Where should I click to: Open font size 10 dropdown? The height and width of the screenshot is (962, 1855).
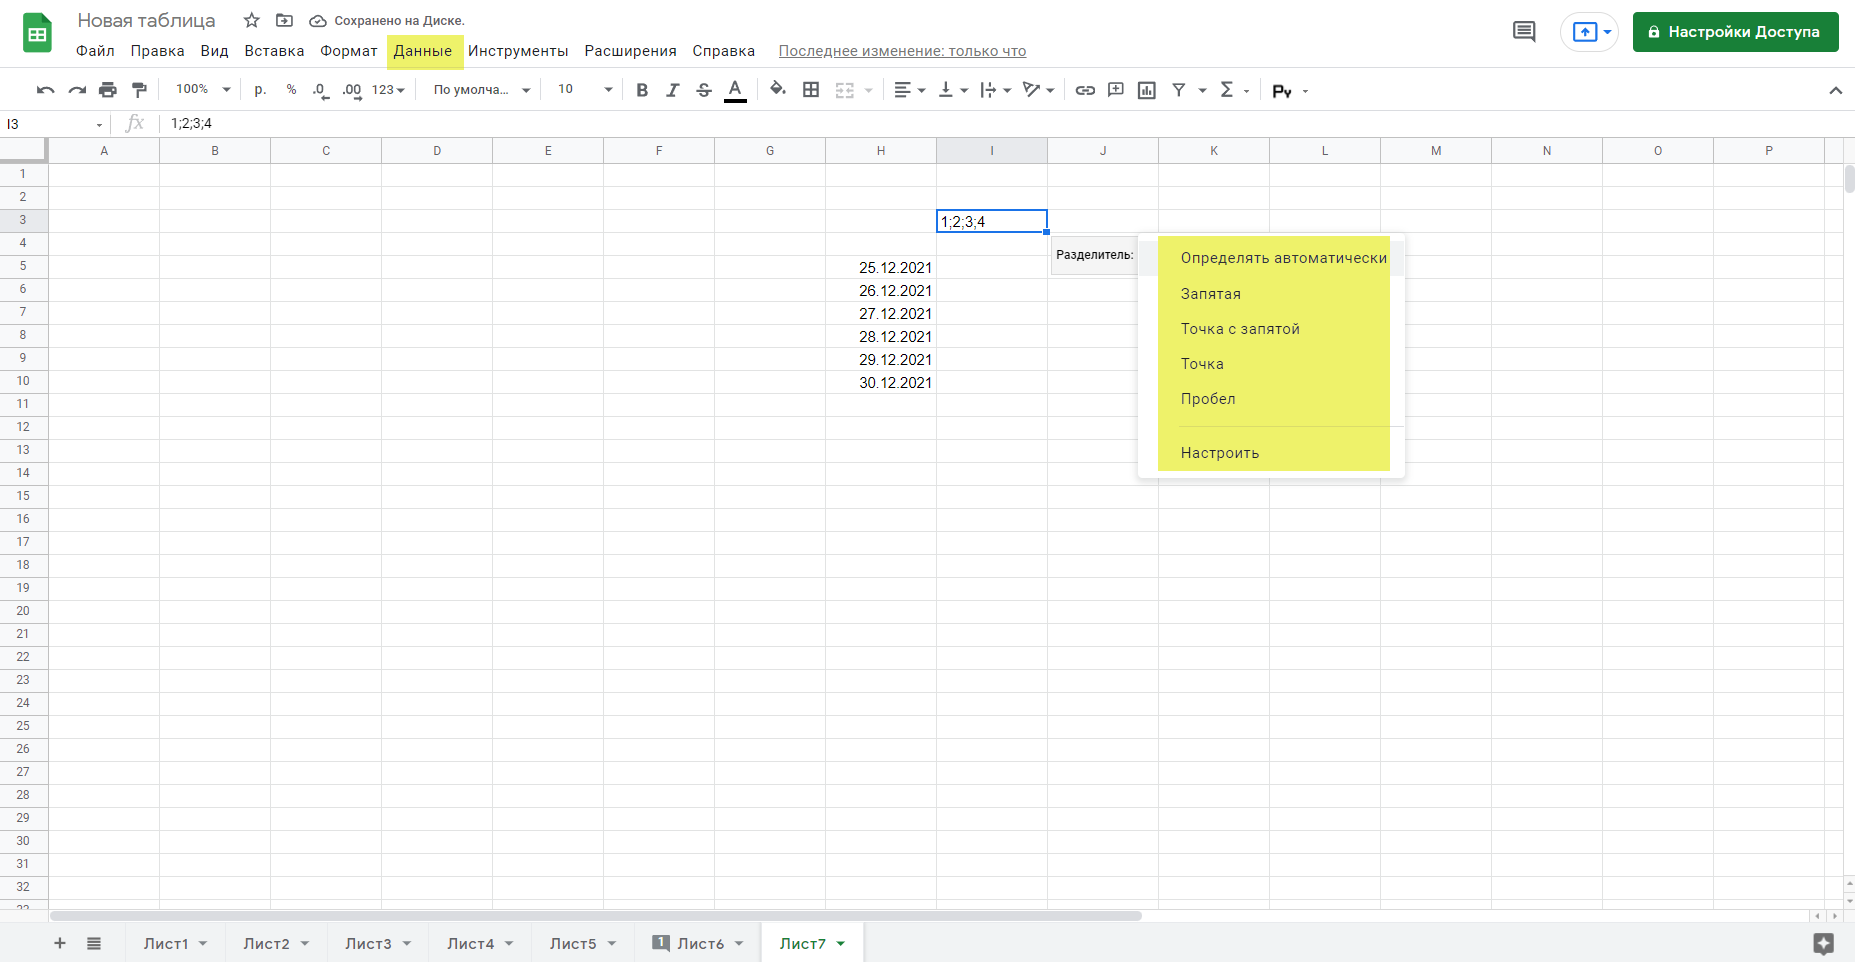(585, 90)
